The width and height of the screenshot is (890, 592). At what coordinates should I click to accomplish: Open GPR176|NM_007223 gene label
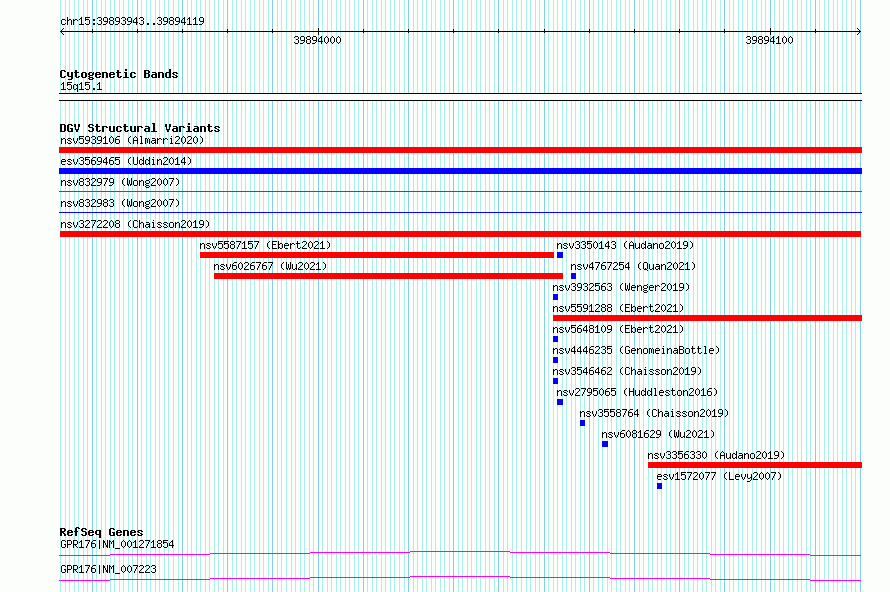[x=108, y=569]
